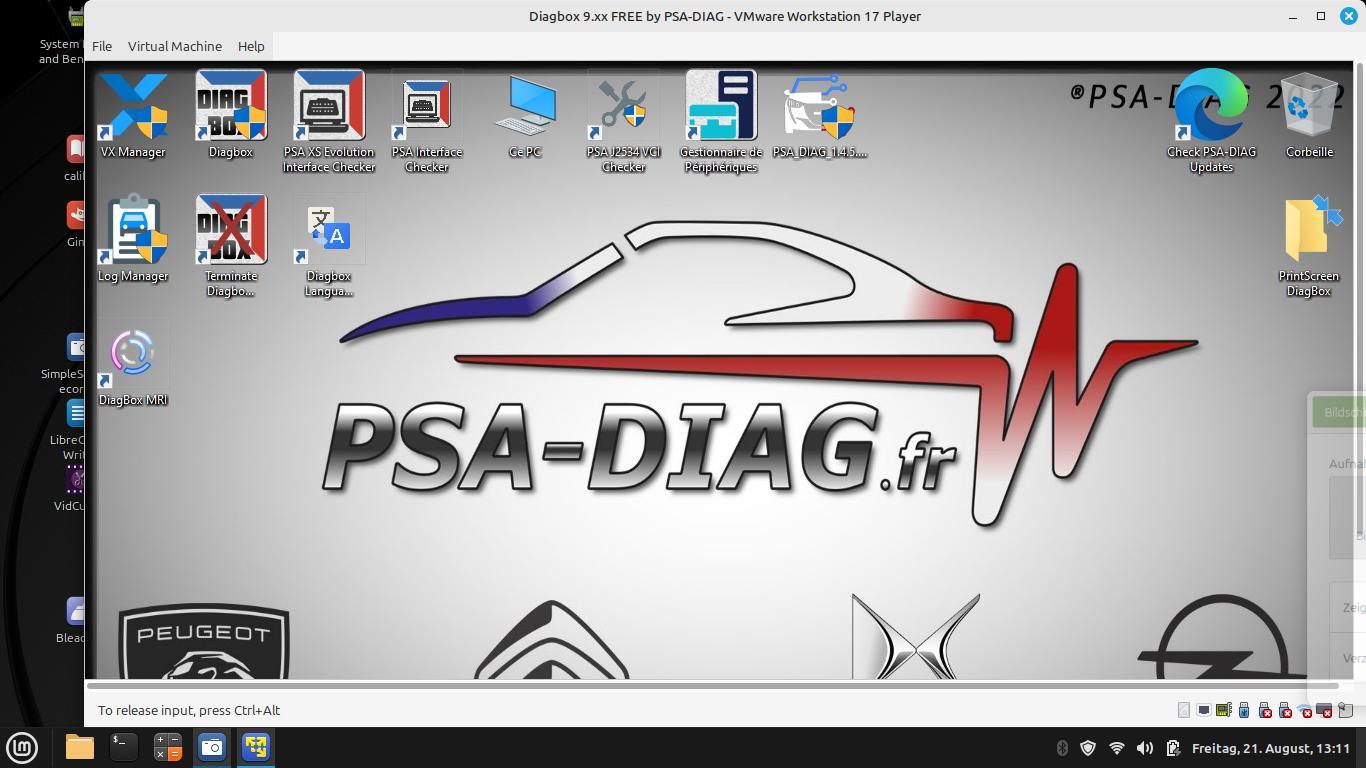Open the Wi-Fi network tray menu
Image resolution: width=1366 pixels, height=768 pixels.
[1117, 748]
